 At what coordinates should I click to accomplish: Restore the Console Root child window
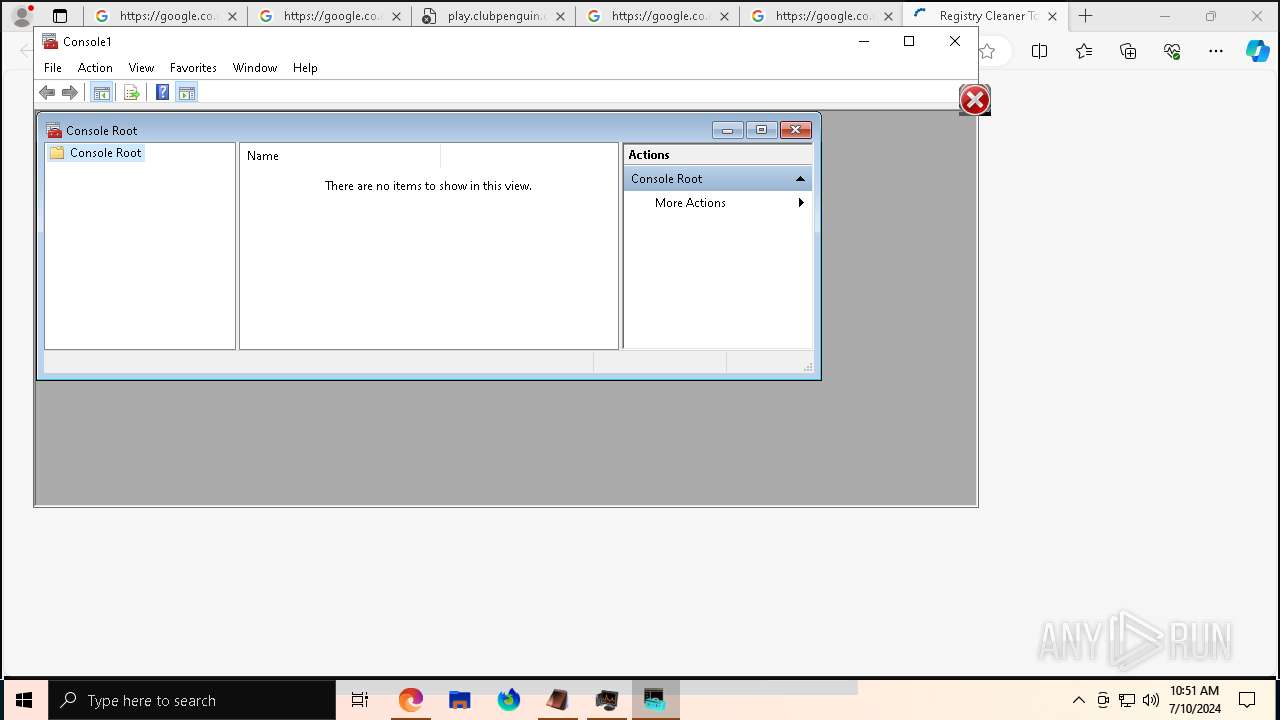761,130
